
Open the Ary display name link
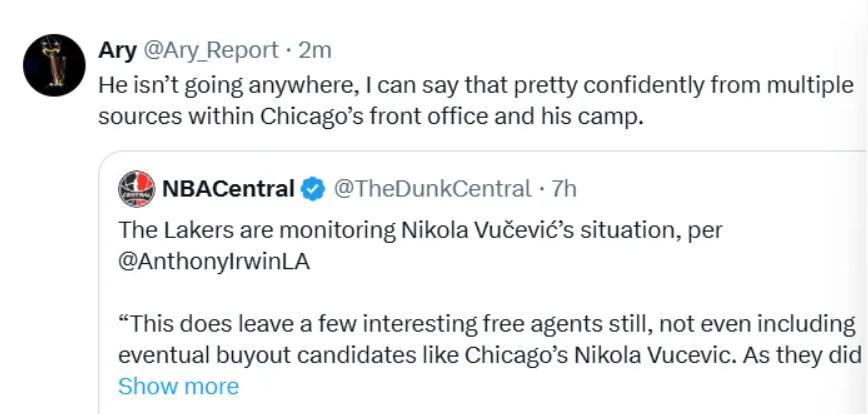117,50
